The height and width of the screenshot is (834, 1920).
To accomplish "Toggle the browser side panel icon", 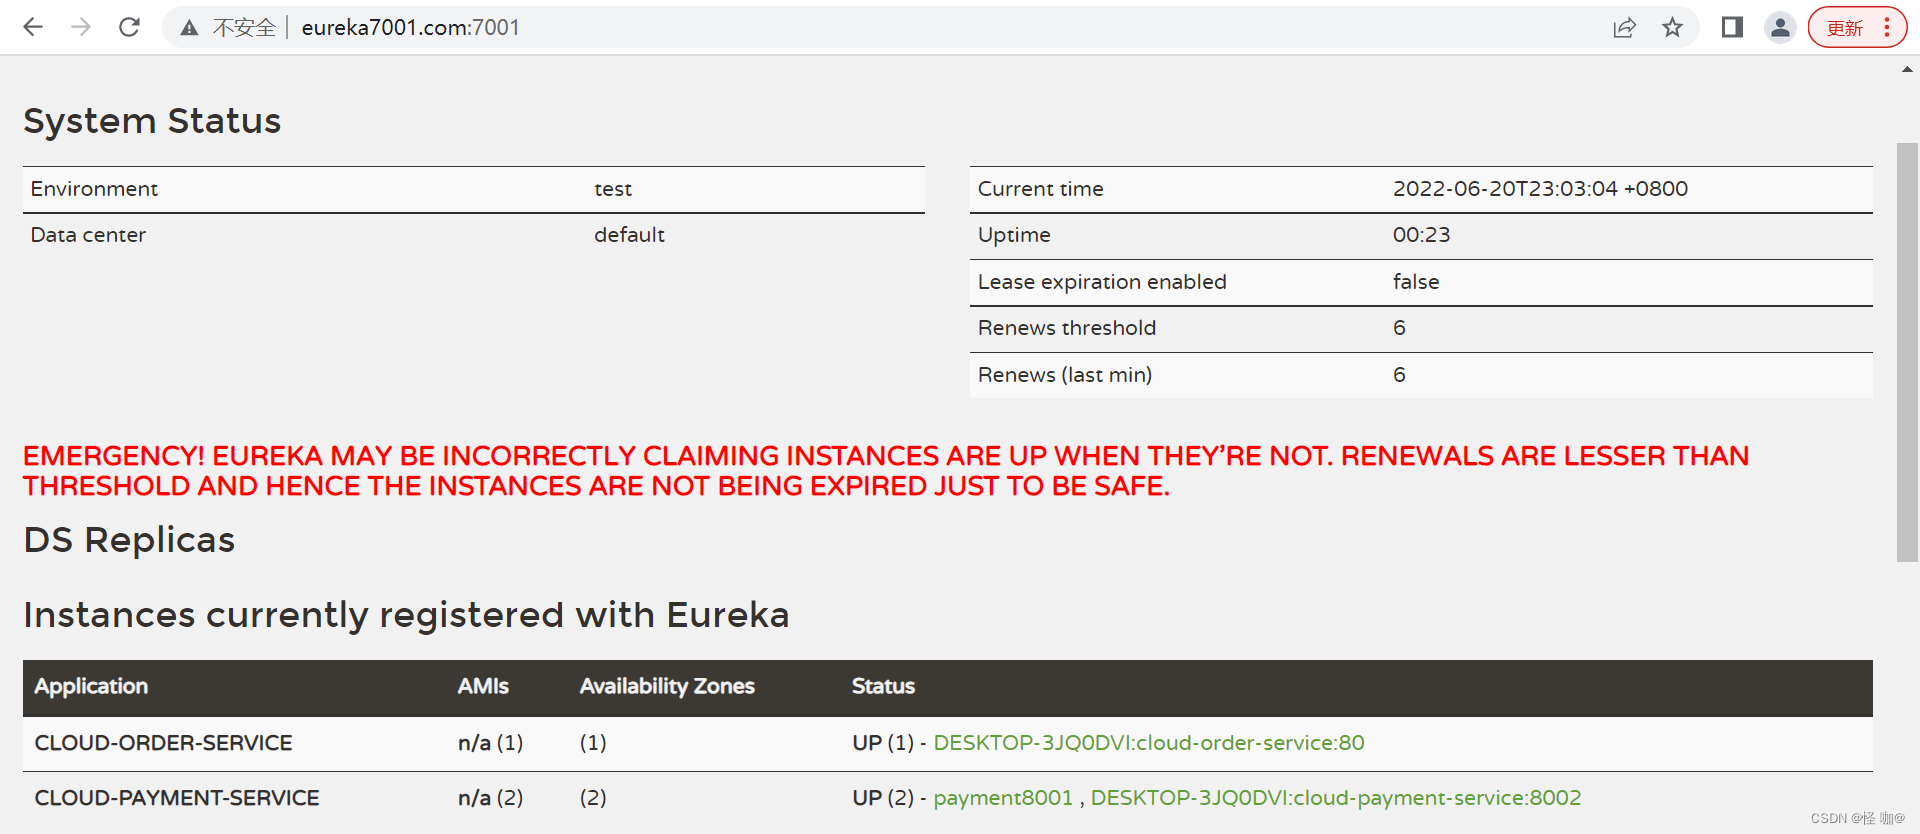I will click(x=1732, y=28).
